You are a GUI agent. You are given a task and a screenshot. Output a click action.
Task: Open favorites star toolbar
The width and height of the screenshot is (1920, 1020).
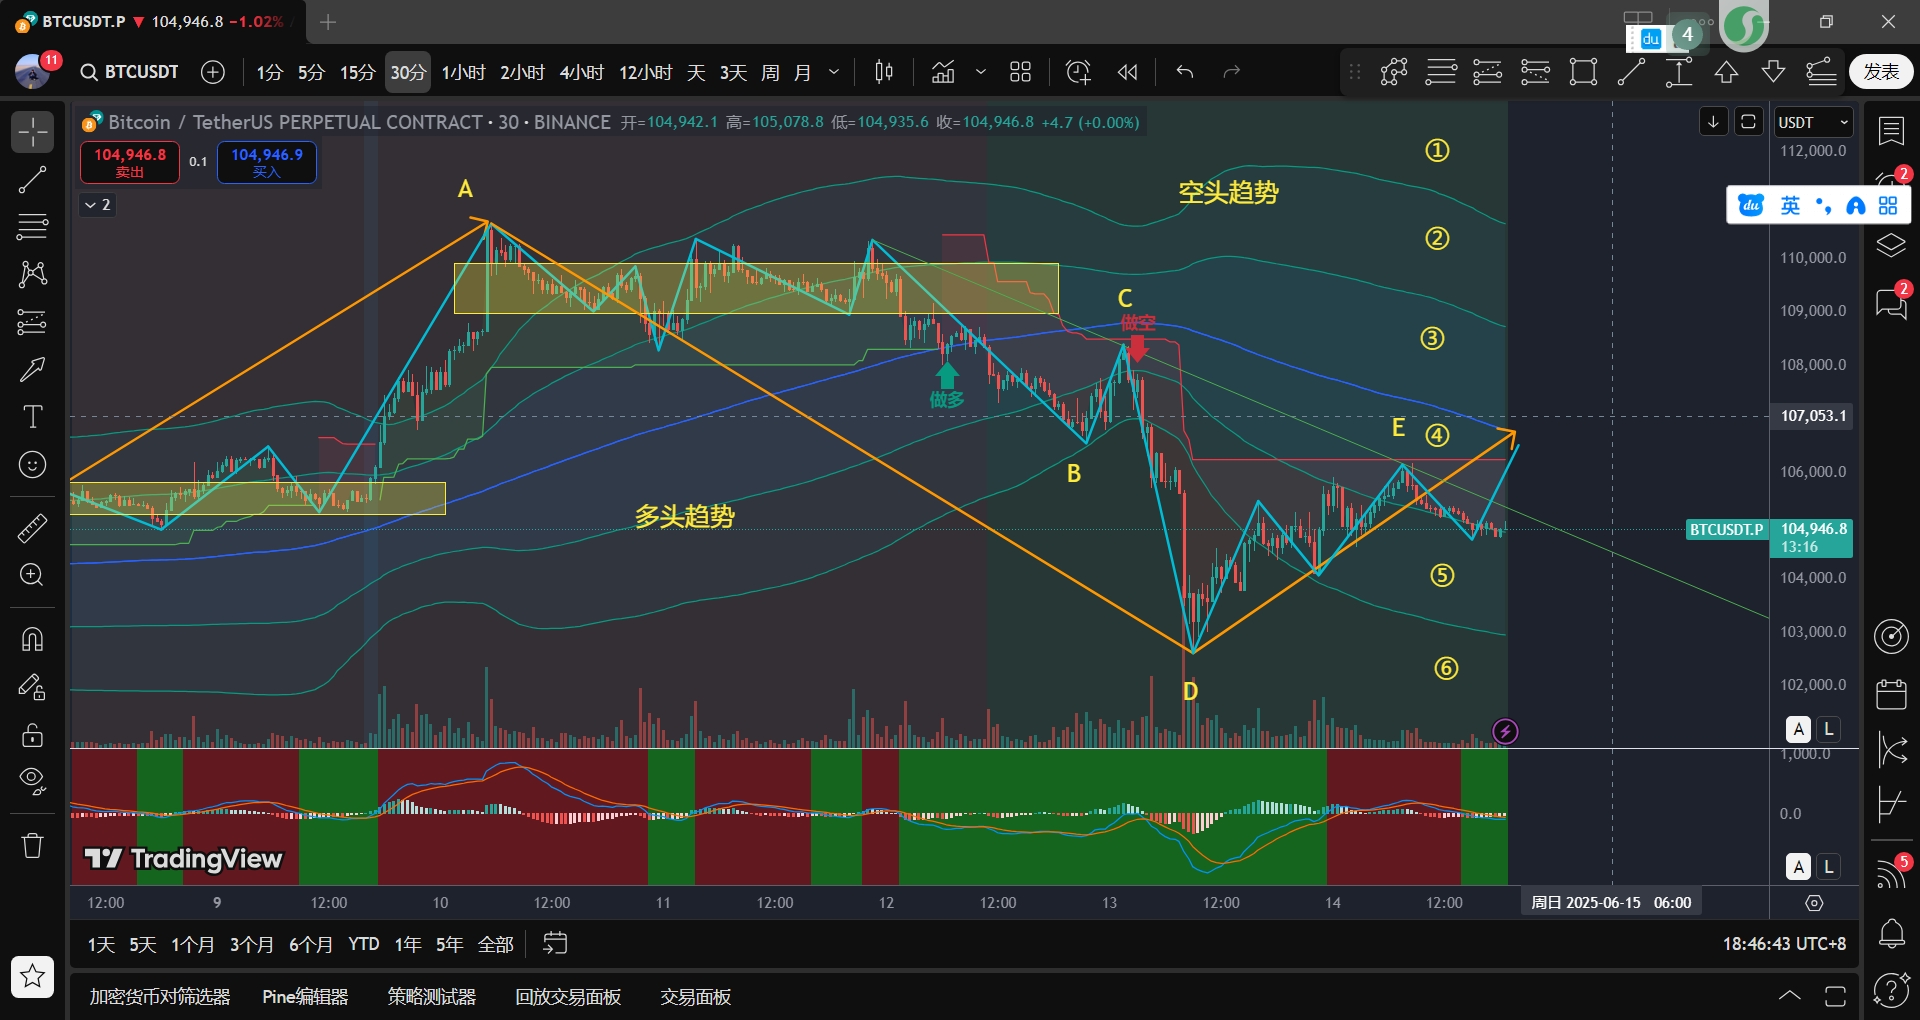point(32,976)
